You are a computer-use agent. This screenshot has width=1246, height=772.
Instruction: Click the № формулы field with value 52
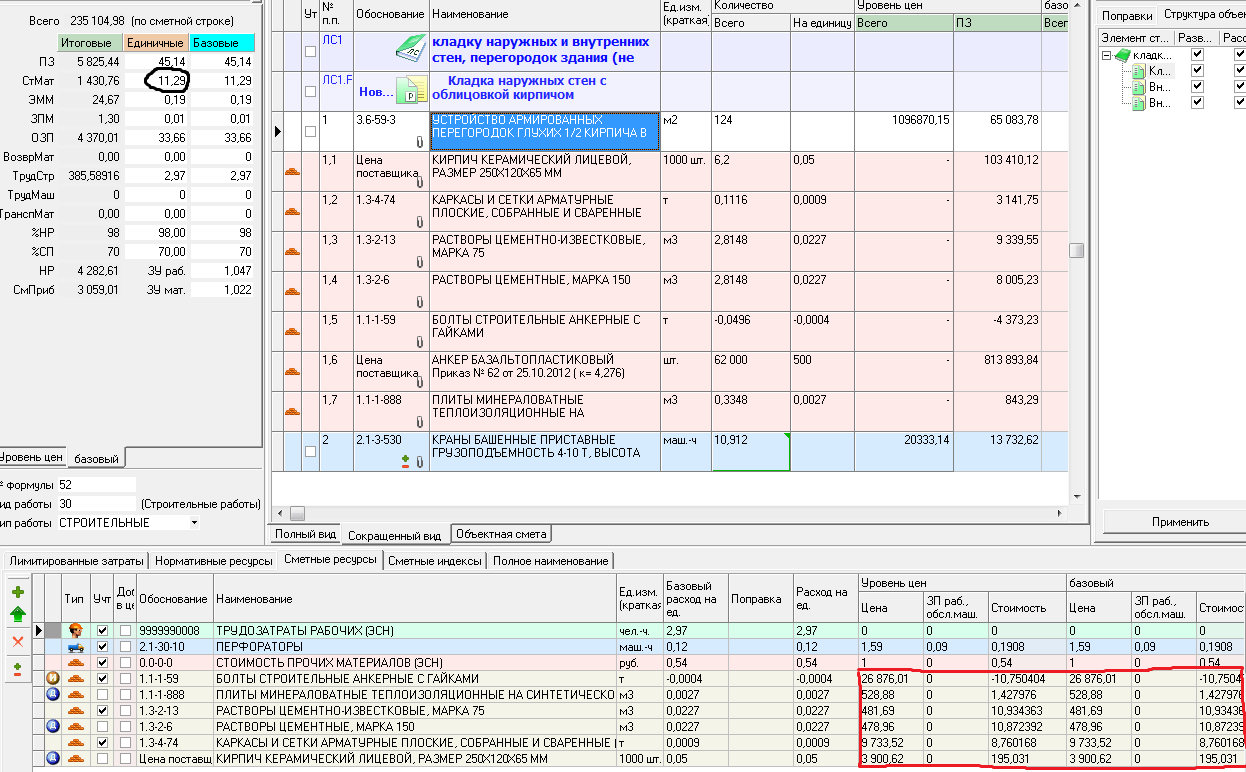coord(97,485)
